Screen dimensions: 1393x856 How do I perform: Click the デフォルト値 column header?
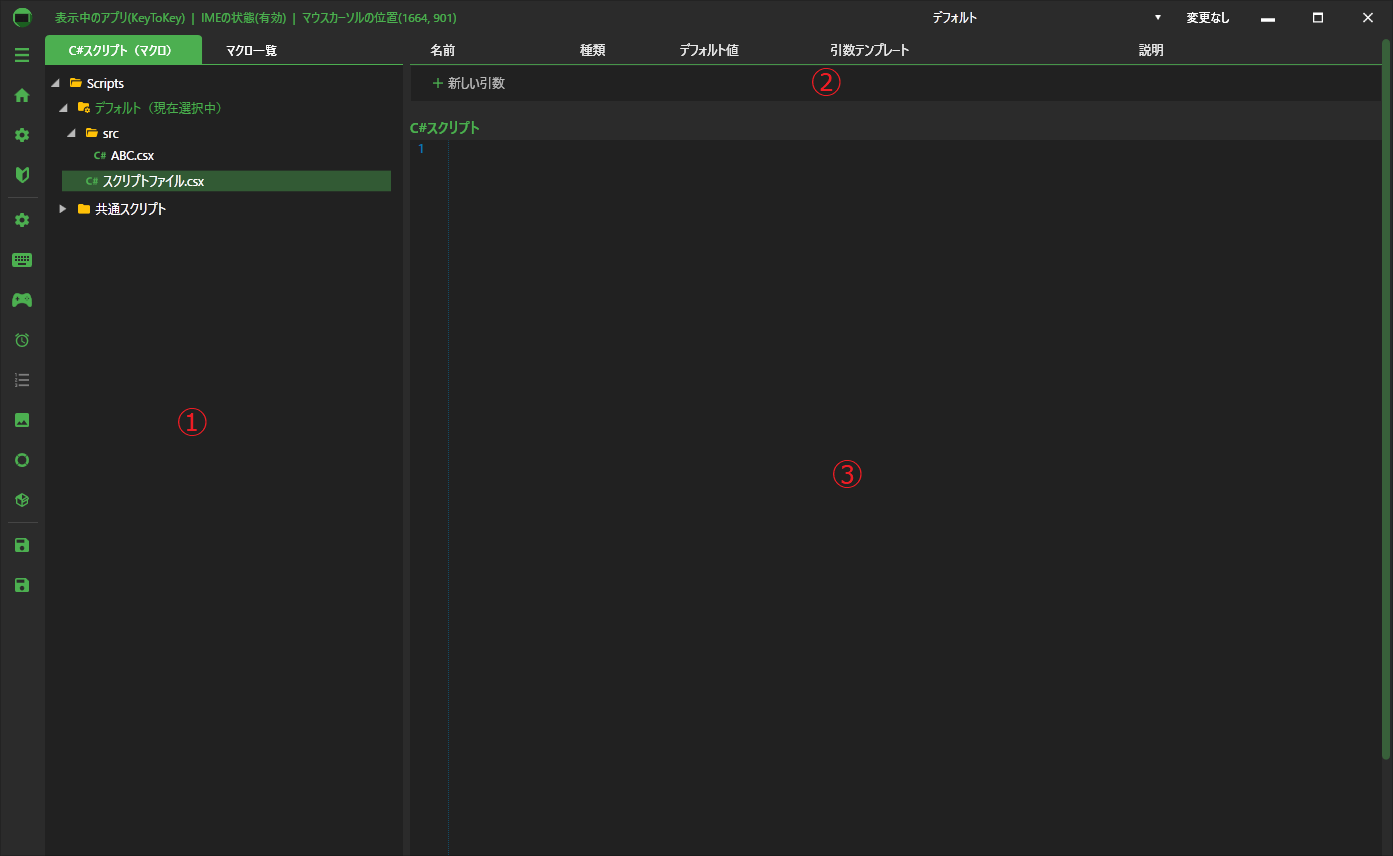tap(709, 50)
